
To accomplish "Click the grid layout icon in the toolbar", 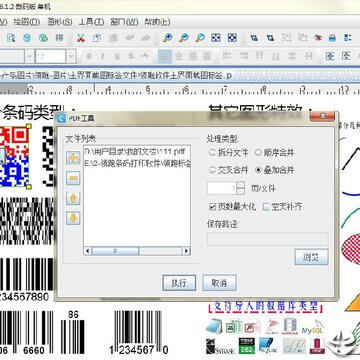I will [59, 38].
